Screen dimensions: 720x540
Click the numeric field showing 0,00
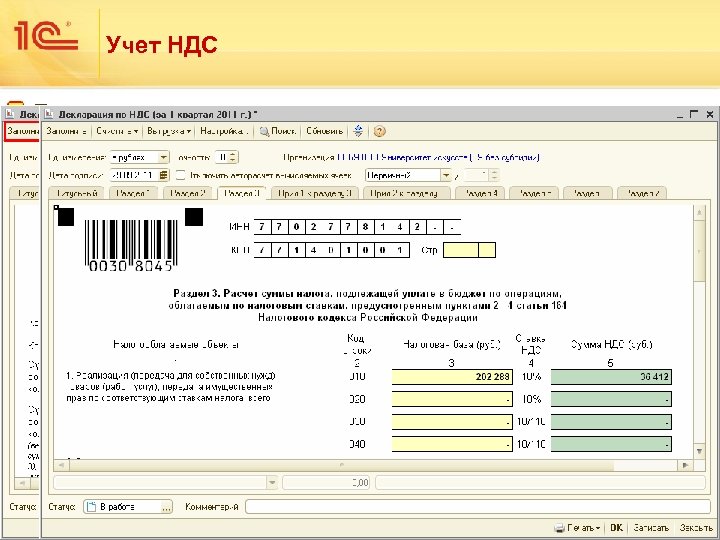click(x=326, y=483)
